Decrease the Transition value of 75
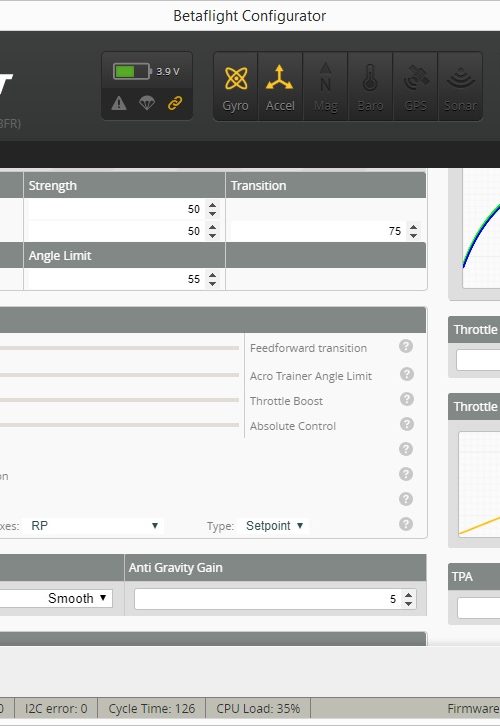 click(413, 235)
